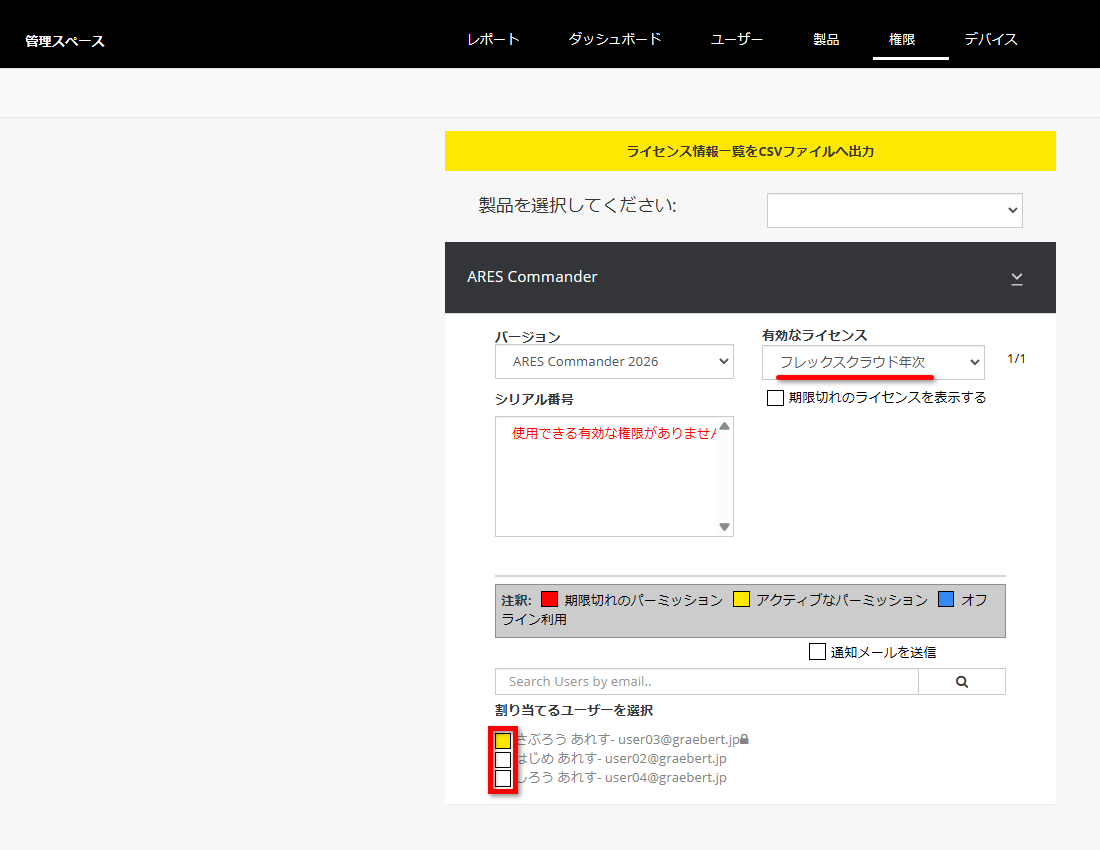This screenshot has height=850, width=1100.
Task: Check the box for user02@graebert.jp
Action: [503, 759]
